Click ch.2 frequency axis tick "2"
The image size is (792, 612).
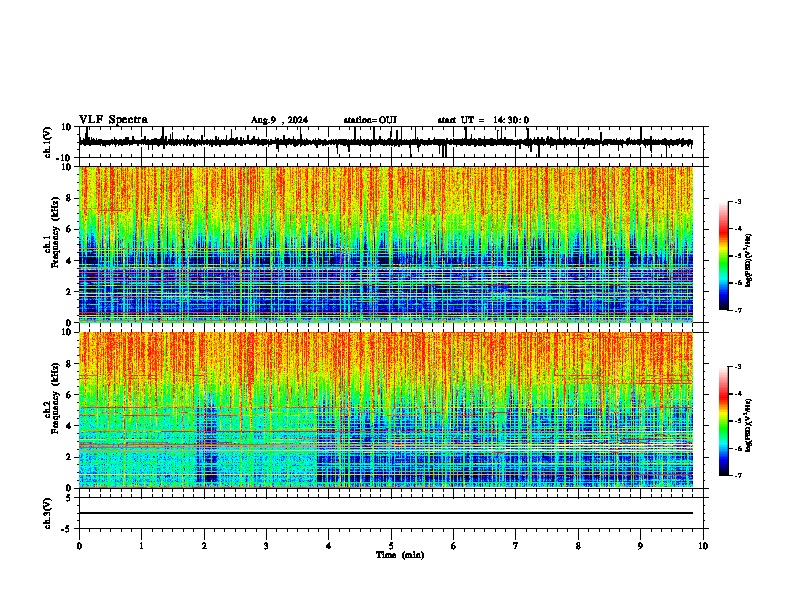point(70,457)
